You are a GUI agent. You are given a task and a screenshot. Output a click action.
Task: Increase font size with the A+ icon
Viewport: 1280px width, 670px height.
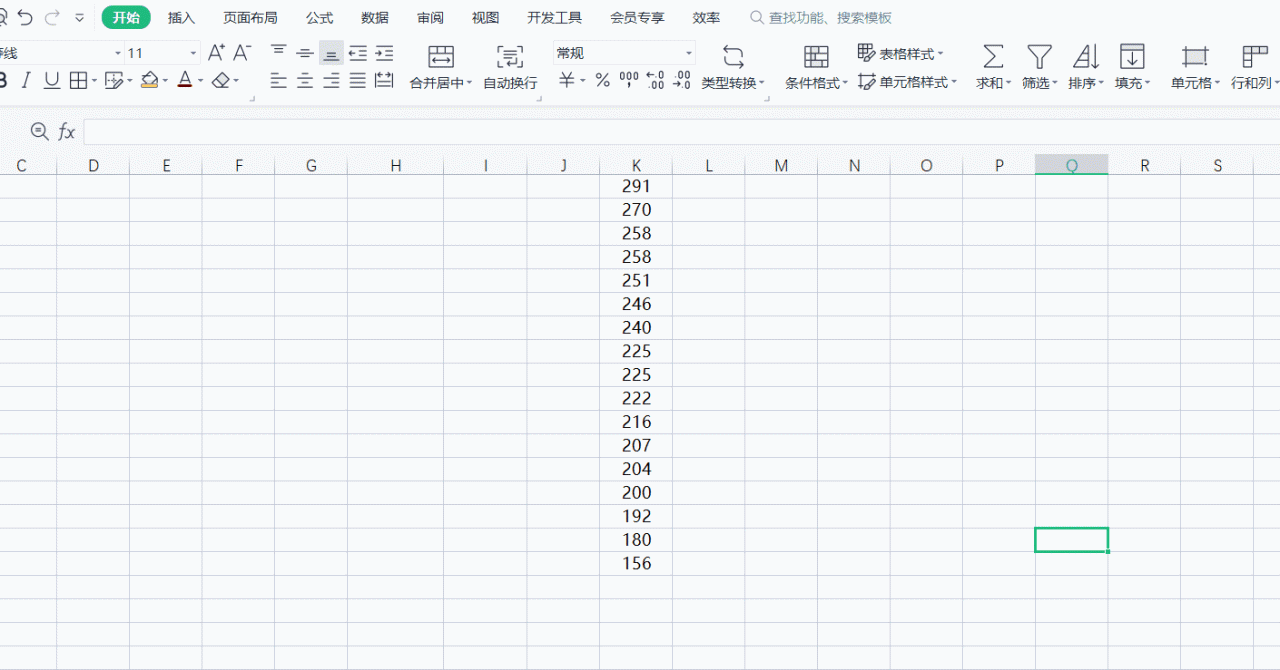[x=216, y=53]
